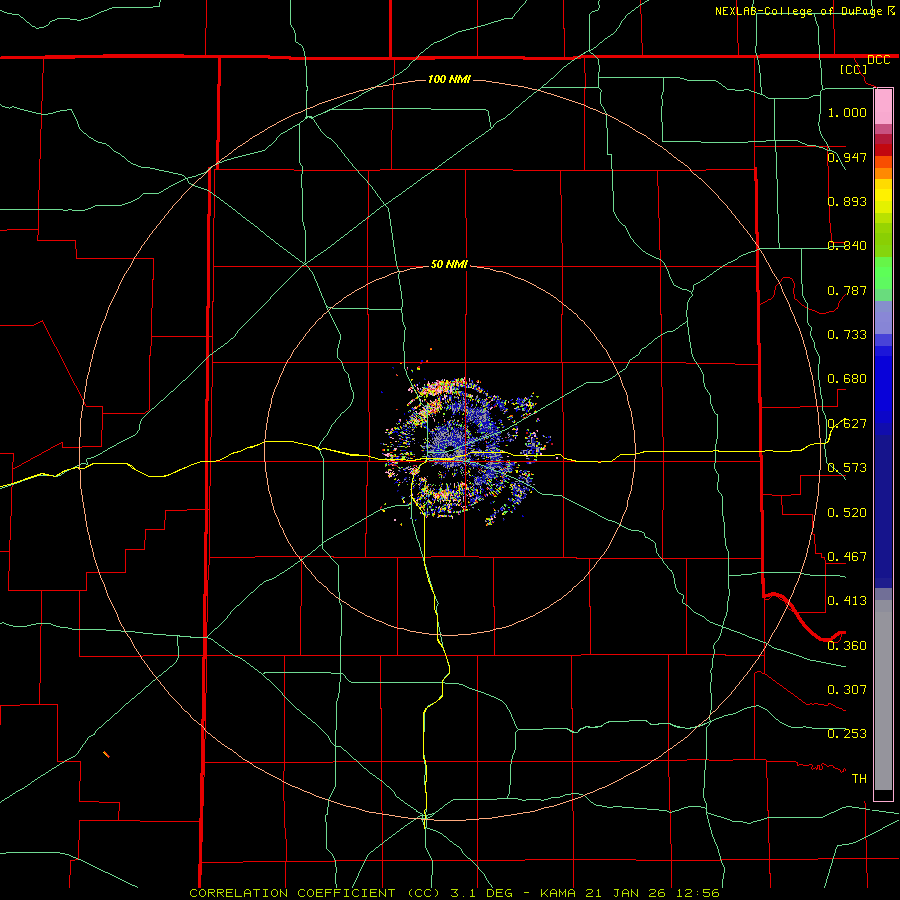The image size is (900, 900).
Task: Select the "0.733" legend value
Action: pos(847,335)
